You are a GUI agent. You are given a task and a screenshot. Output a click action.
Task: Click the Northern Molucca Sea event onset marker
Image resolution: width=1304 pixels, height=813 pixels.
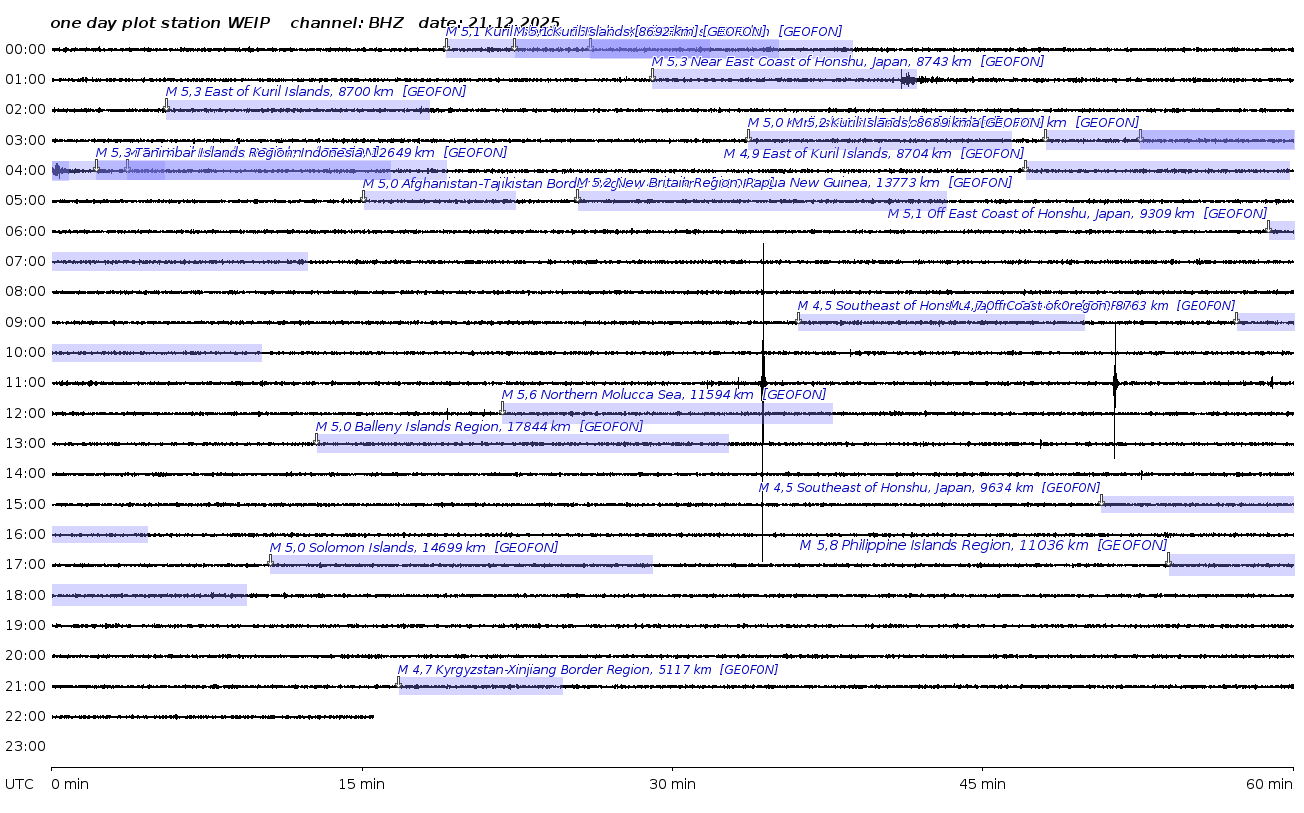coord(502,408)
